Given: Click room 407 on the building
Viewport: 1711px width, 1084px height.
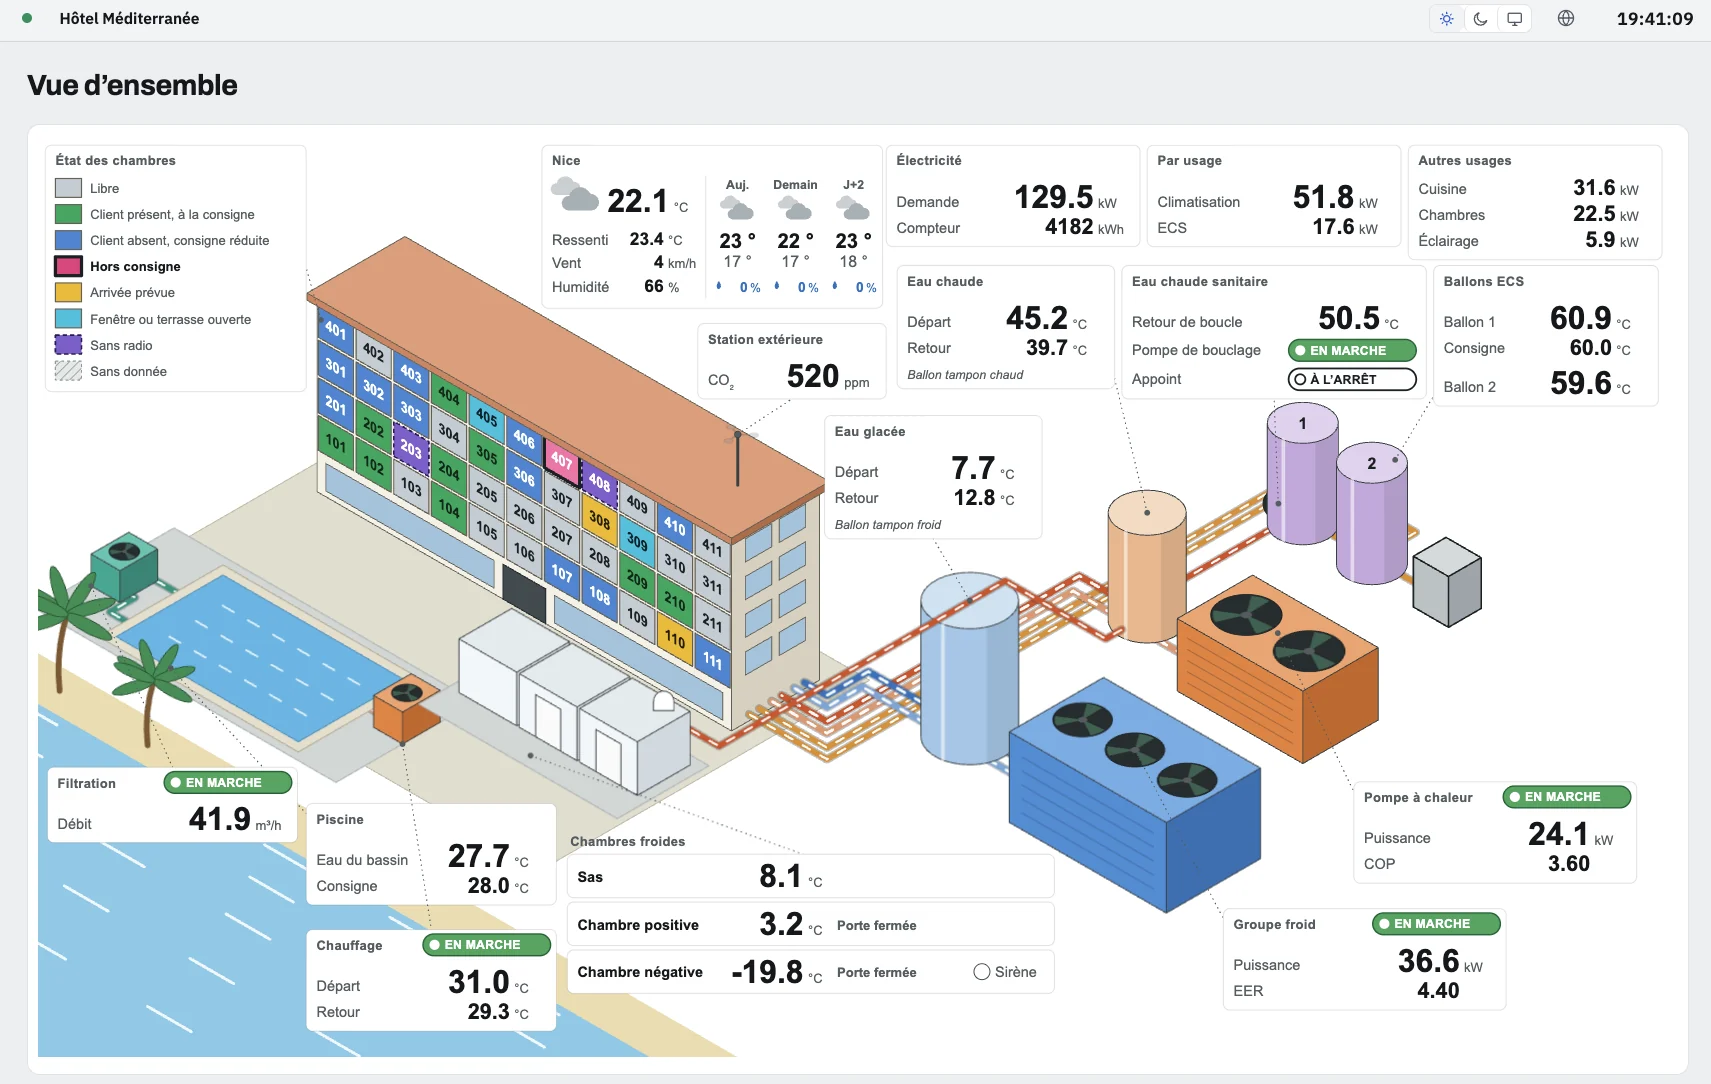Looking at the screenshot, I should [561, 460].
